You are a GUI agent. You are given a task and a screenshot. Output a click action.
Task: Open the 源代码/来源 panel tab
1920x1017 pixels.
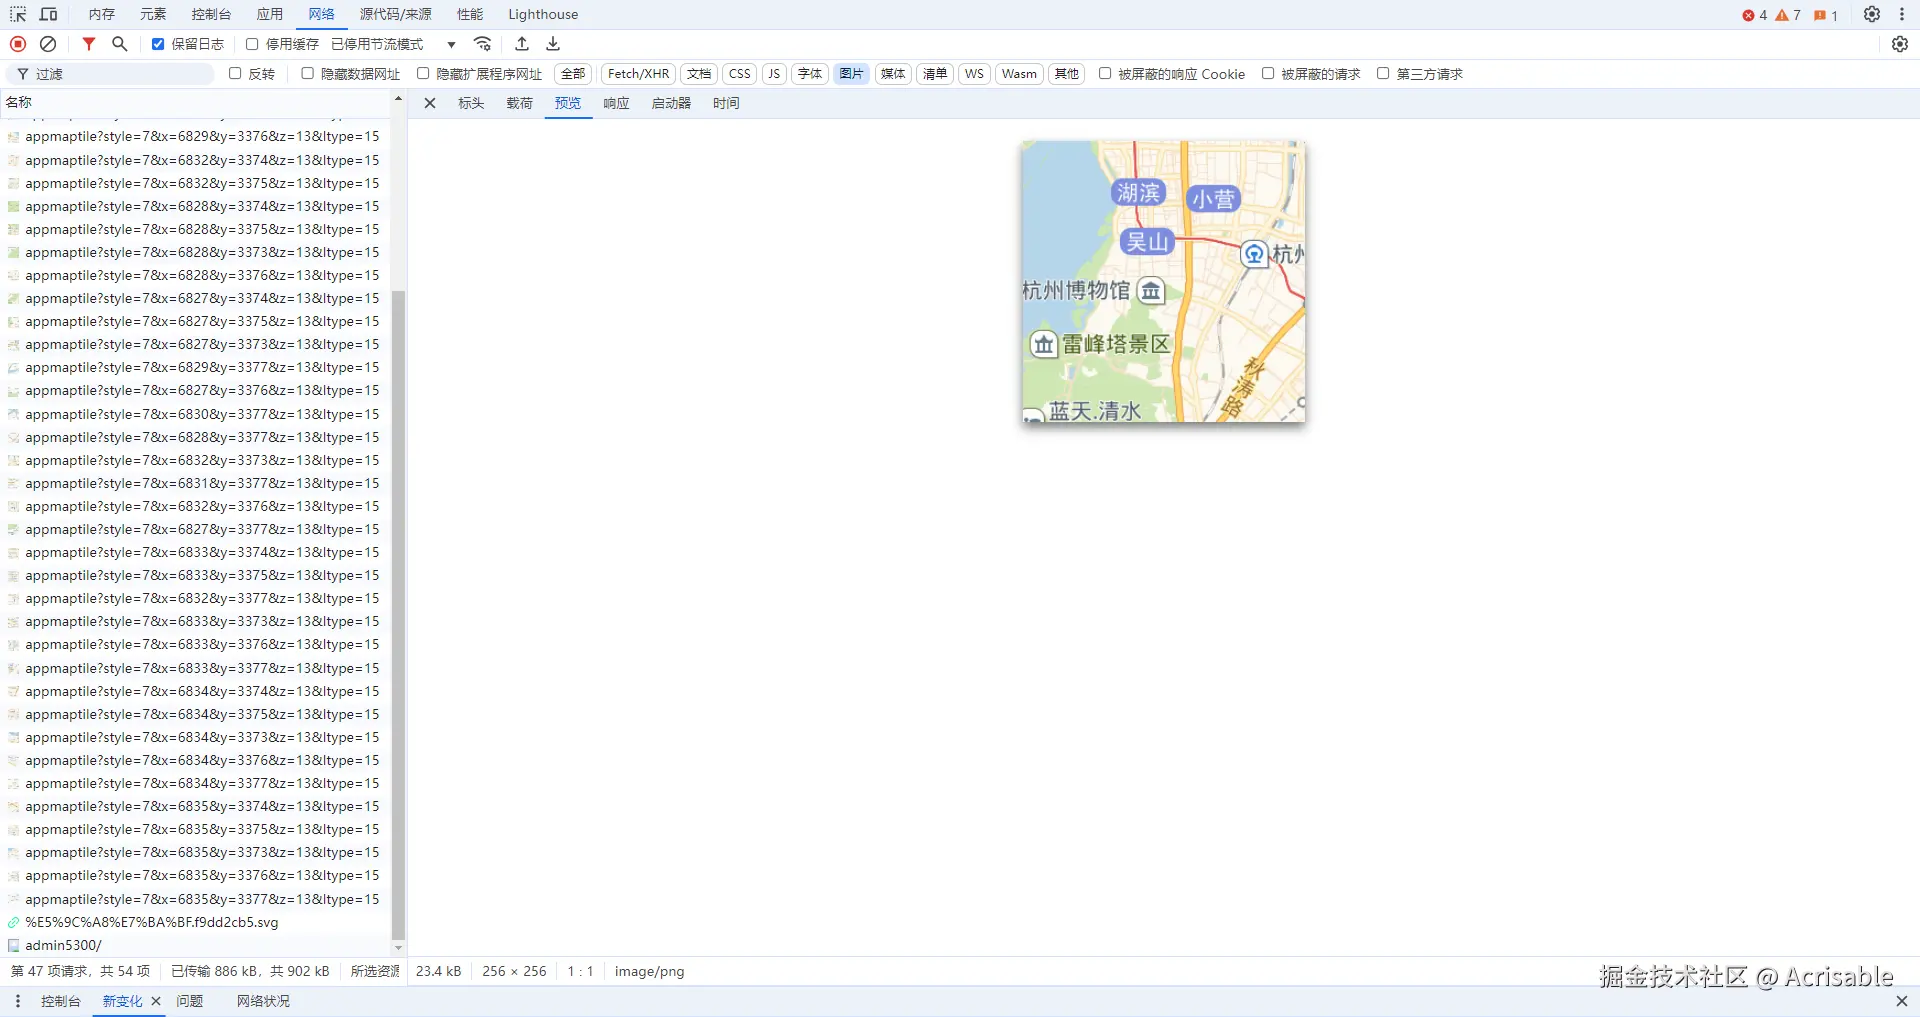pyautogui.click(x=396, y=14)
